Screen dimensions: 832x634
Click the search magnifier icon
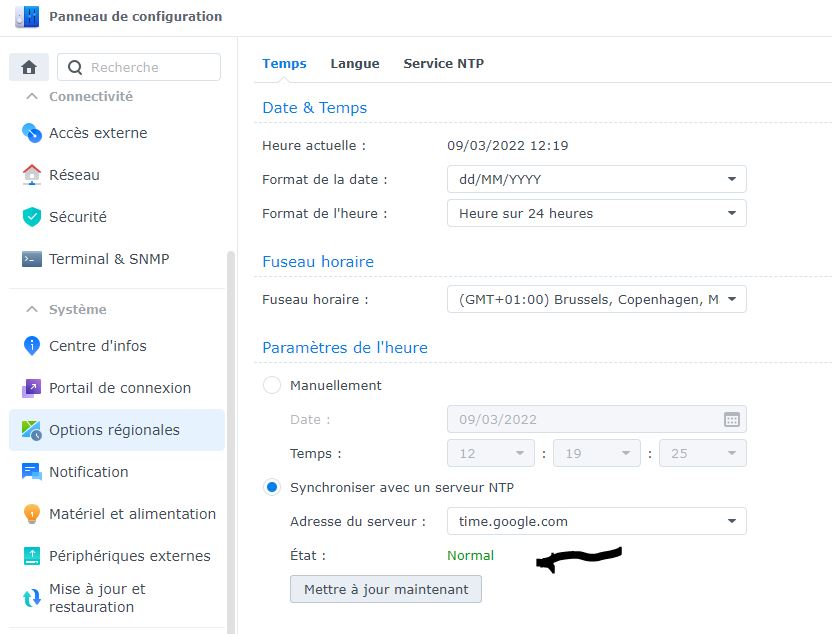pyautogui.click(x=75, y=67)
